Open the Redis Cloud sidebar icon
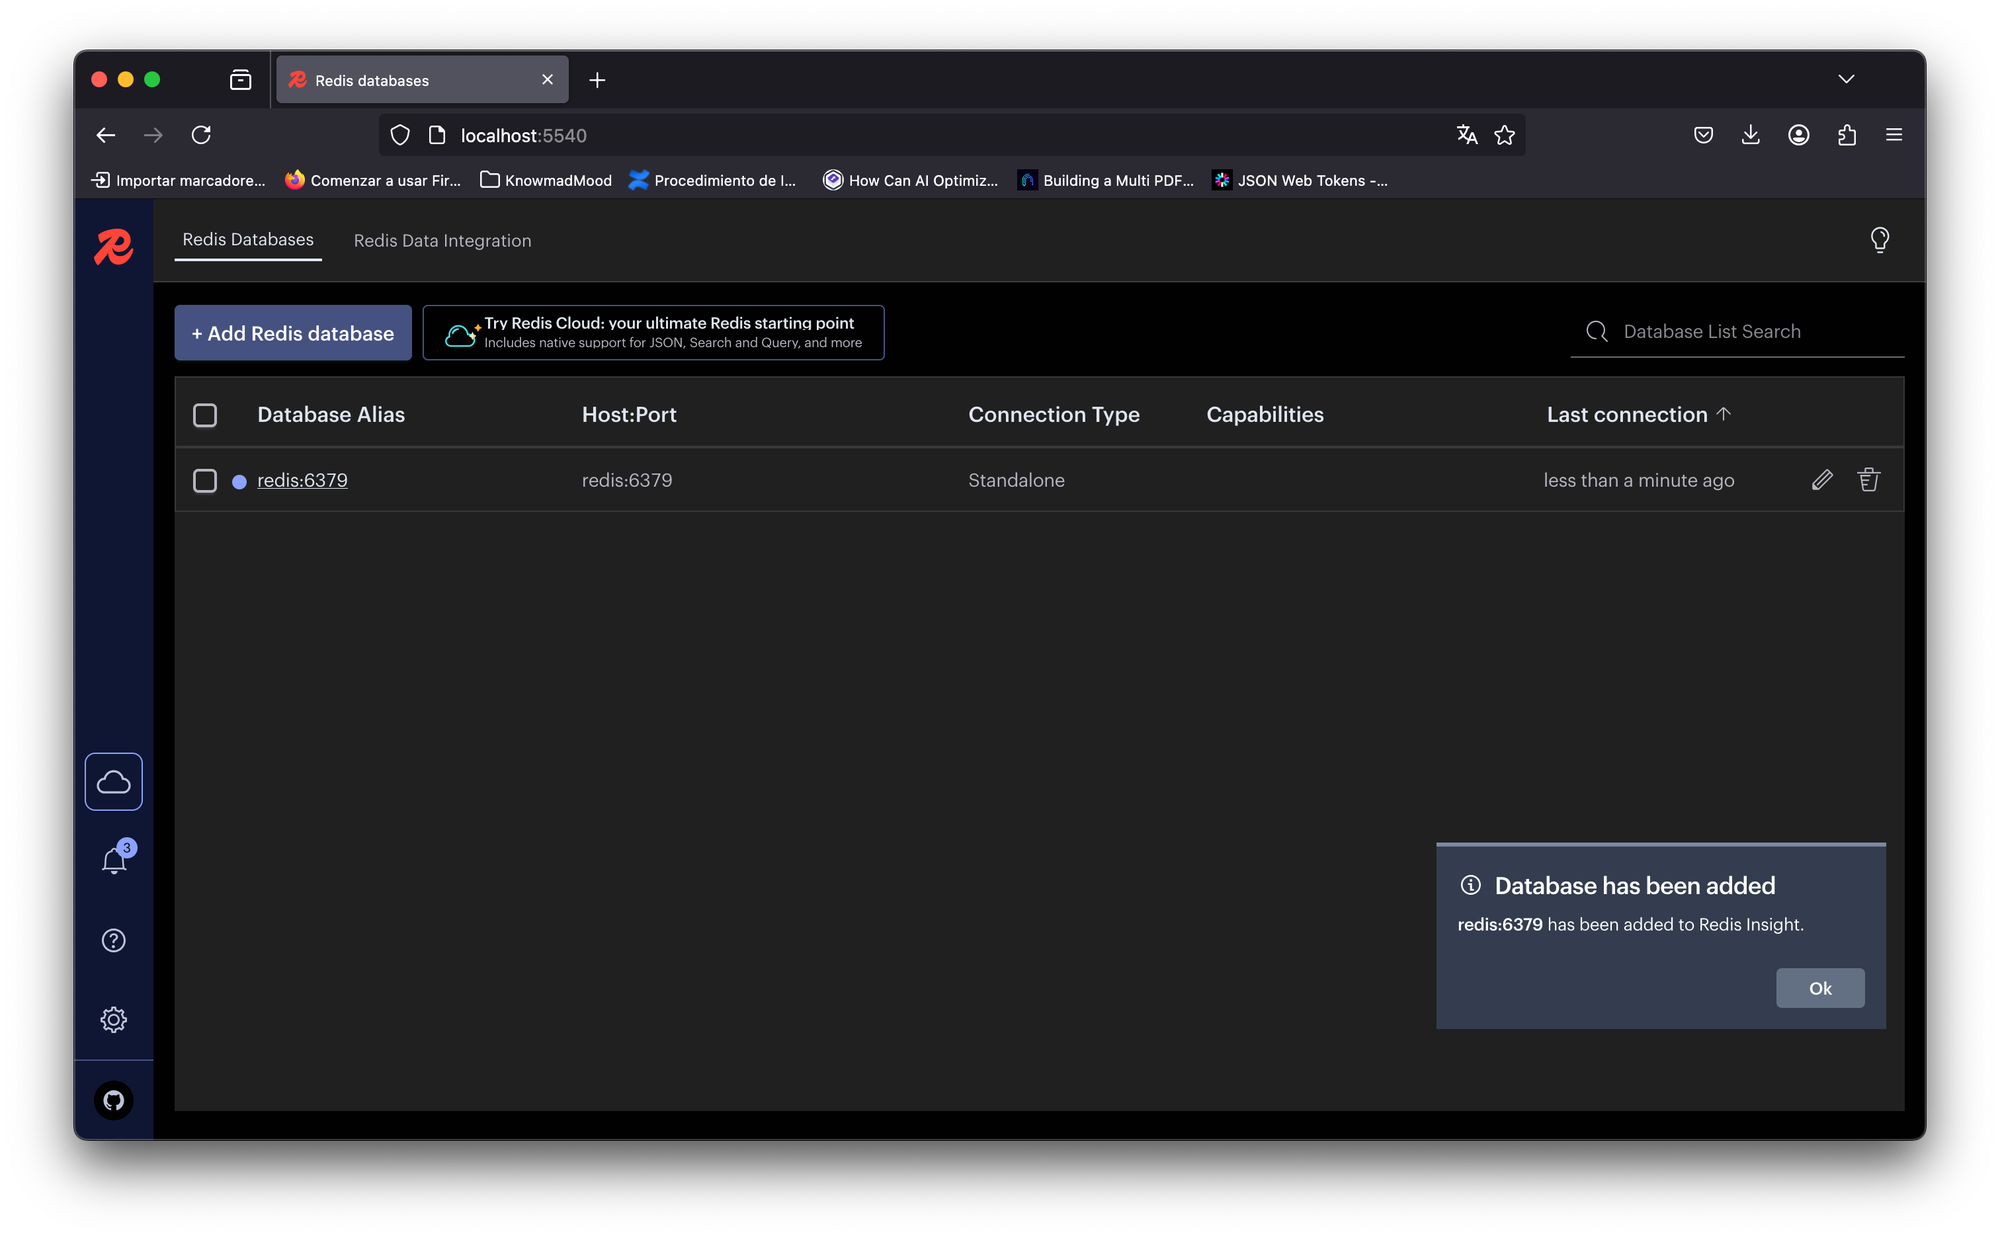The width and height of the screenshot is (2000, 1238). 114,781
